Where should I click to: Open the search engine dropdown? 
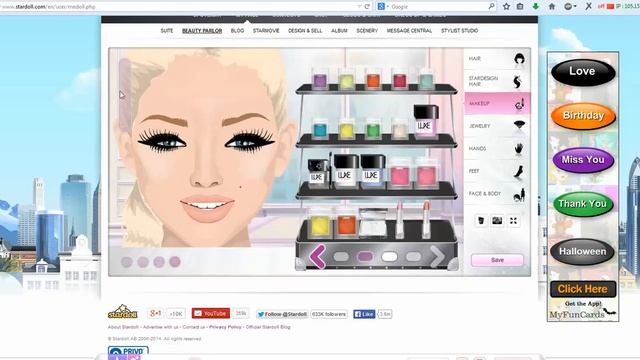383,7
